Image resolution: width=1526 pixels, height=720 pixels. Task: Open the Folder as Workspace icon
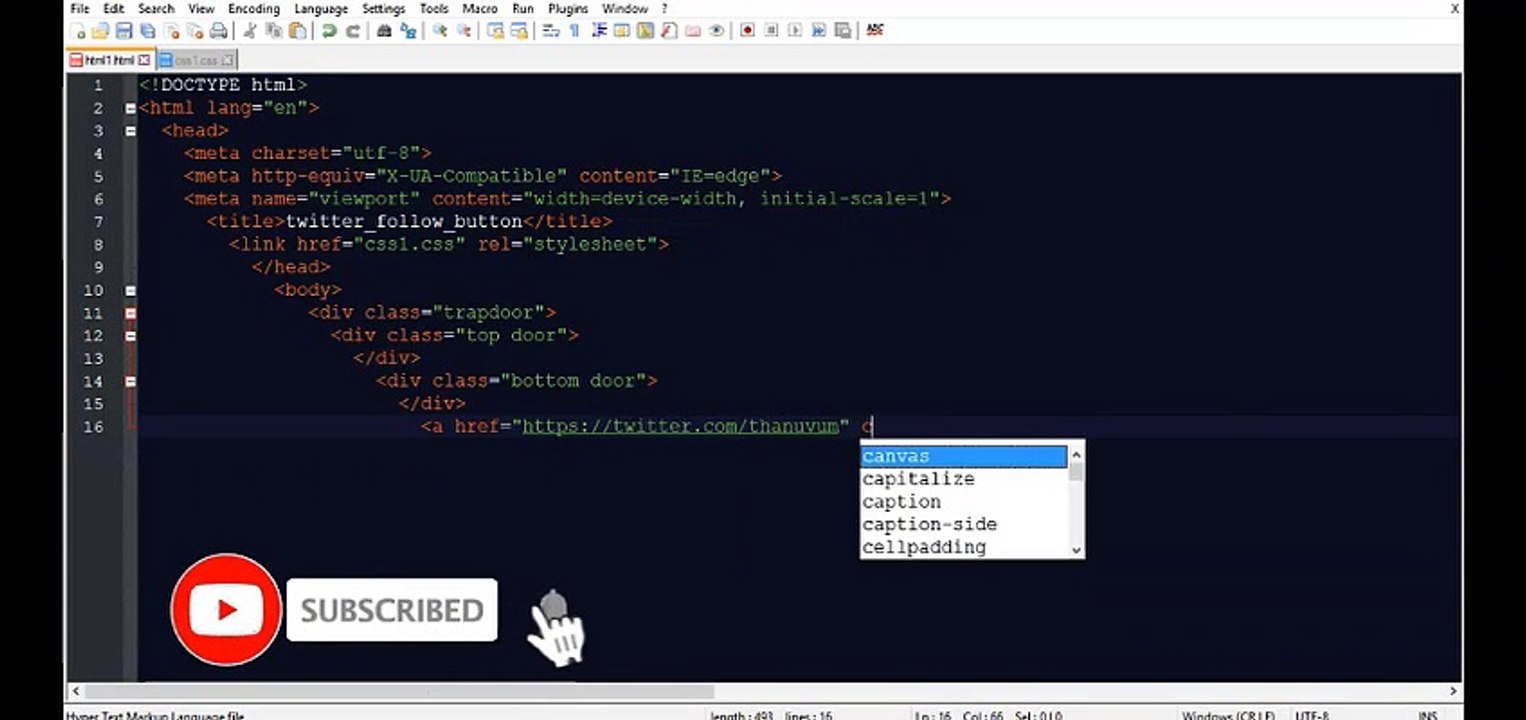pyautogui.click(x=693, y=31)
